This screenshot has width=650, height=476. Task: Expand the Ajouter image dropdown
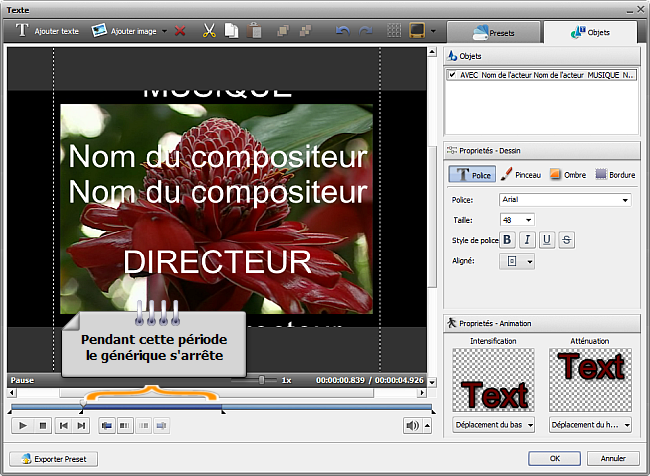click(165, 31)
